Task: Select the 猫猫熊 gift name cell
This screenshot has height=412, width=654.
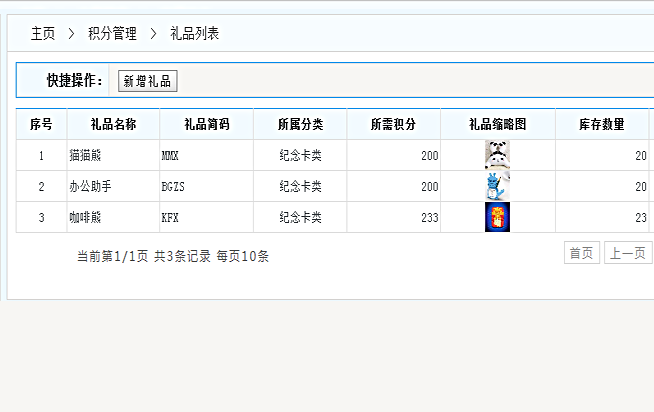Action: pyautogui.click(x=85, y=156)
